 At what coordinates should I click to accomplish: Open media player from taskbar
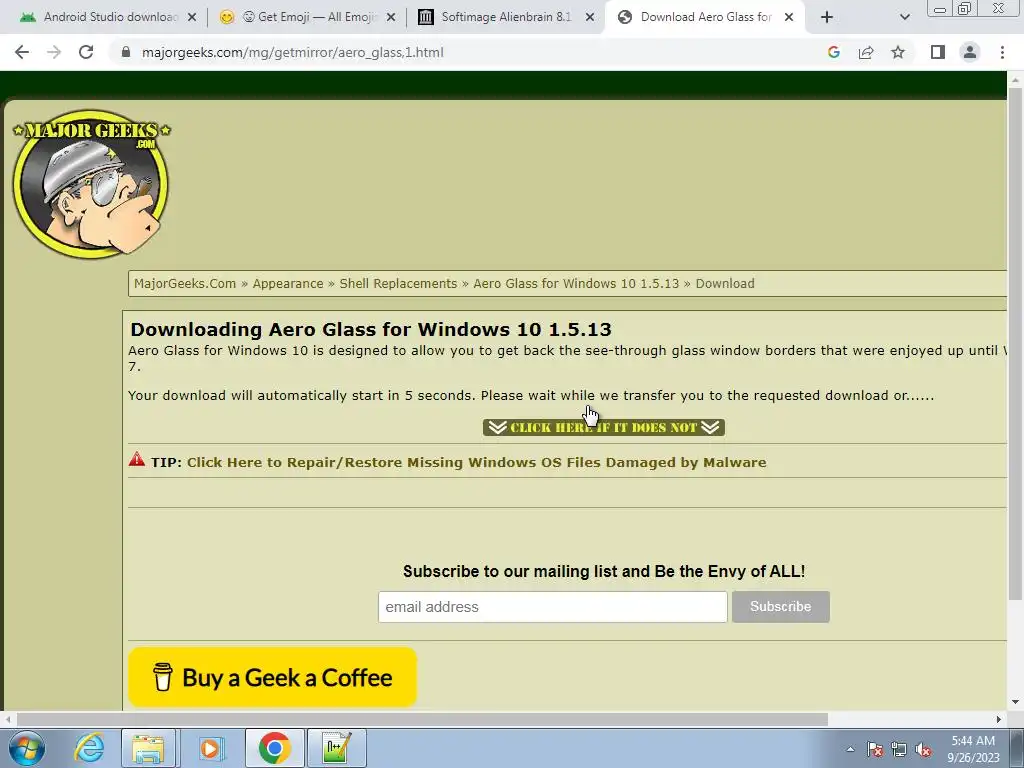pyautogui.click(x=210, y=748)
